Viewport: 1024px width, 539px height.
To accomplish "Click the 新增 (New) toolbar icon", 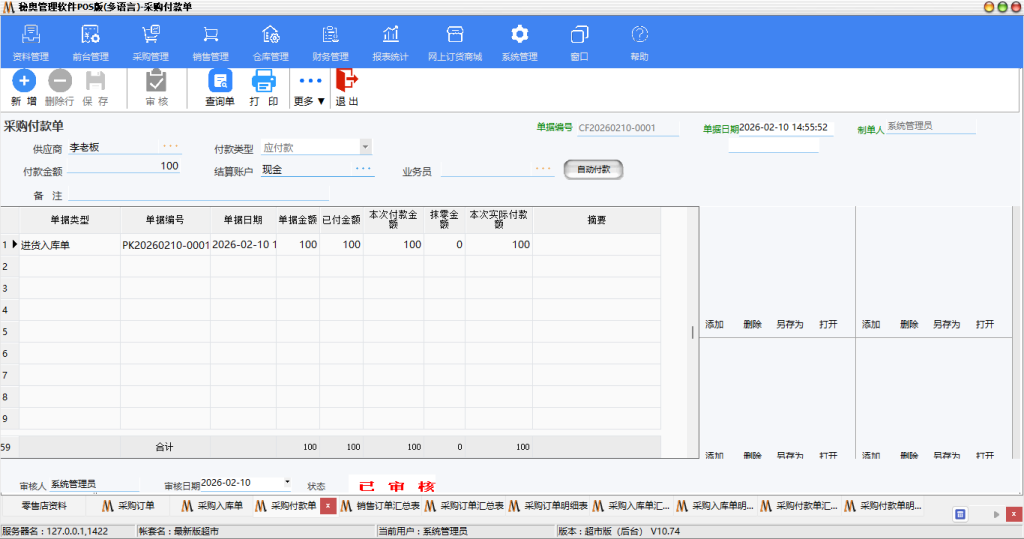I will (x=24, y=82).
